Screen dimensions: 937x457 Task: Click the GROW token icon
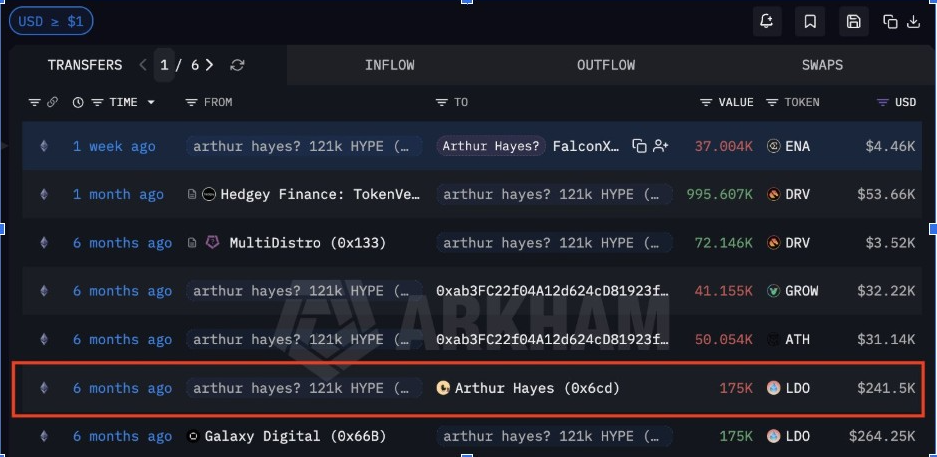point(773,291)
